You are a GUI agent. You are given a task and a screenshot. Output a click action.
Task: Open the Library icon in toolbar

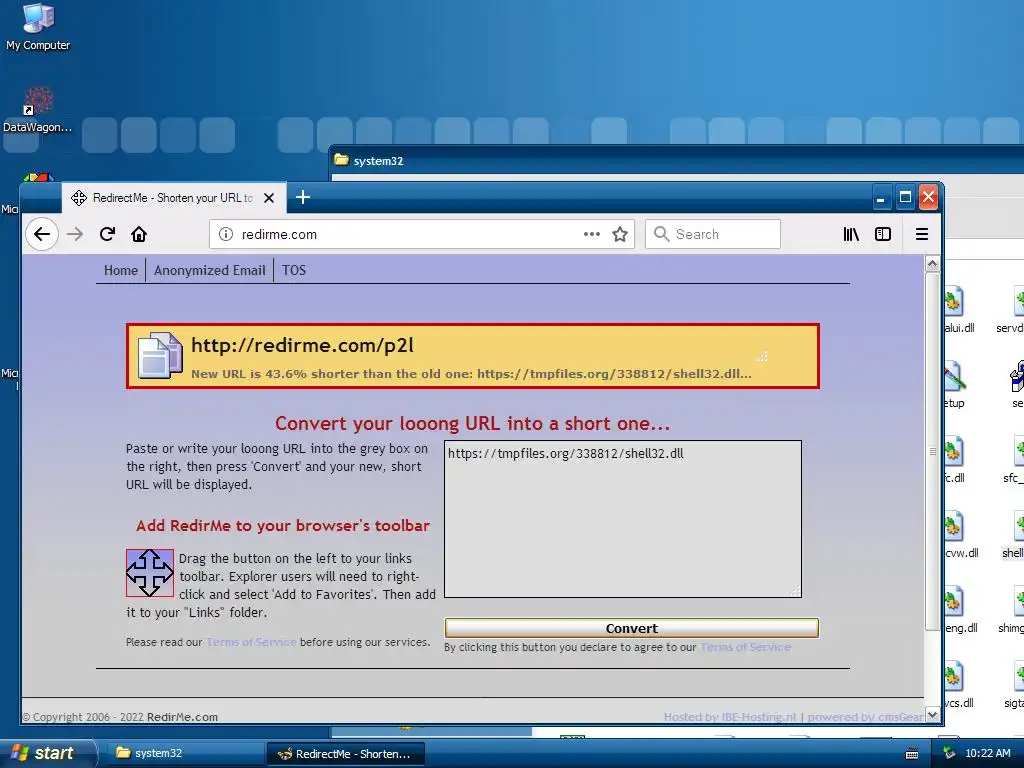click(x=851, y=234)
